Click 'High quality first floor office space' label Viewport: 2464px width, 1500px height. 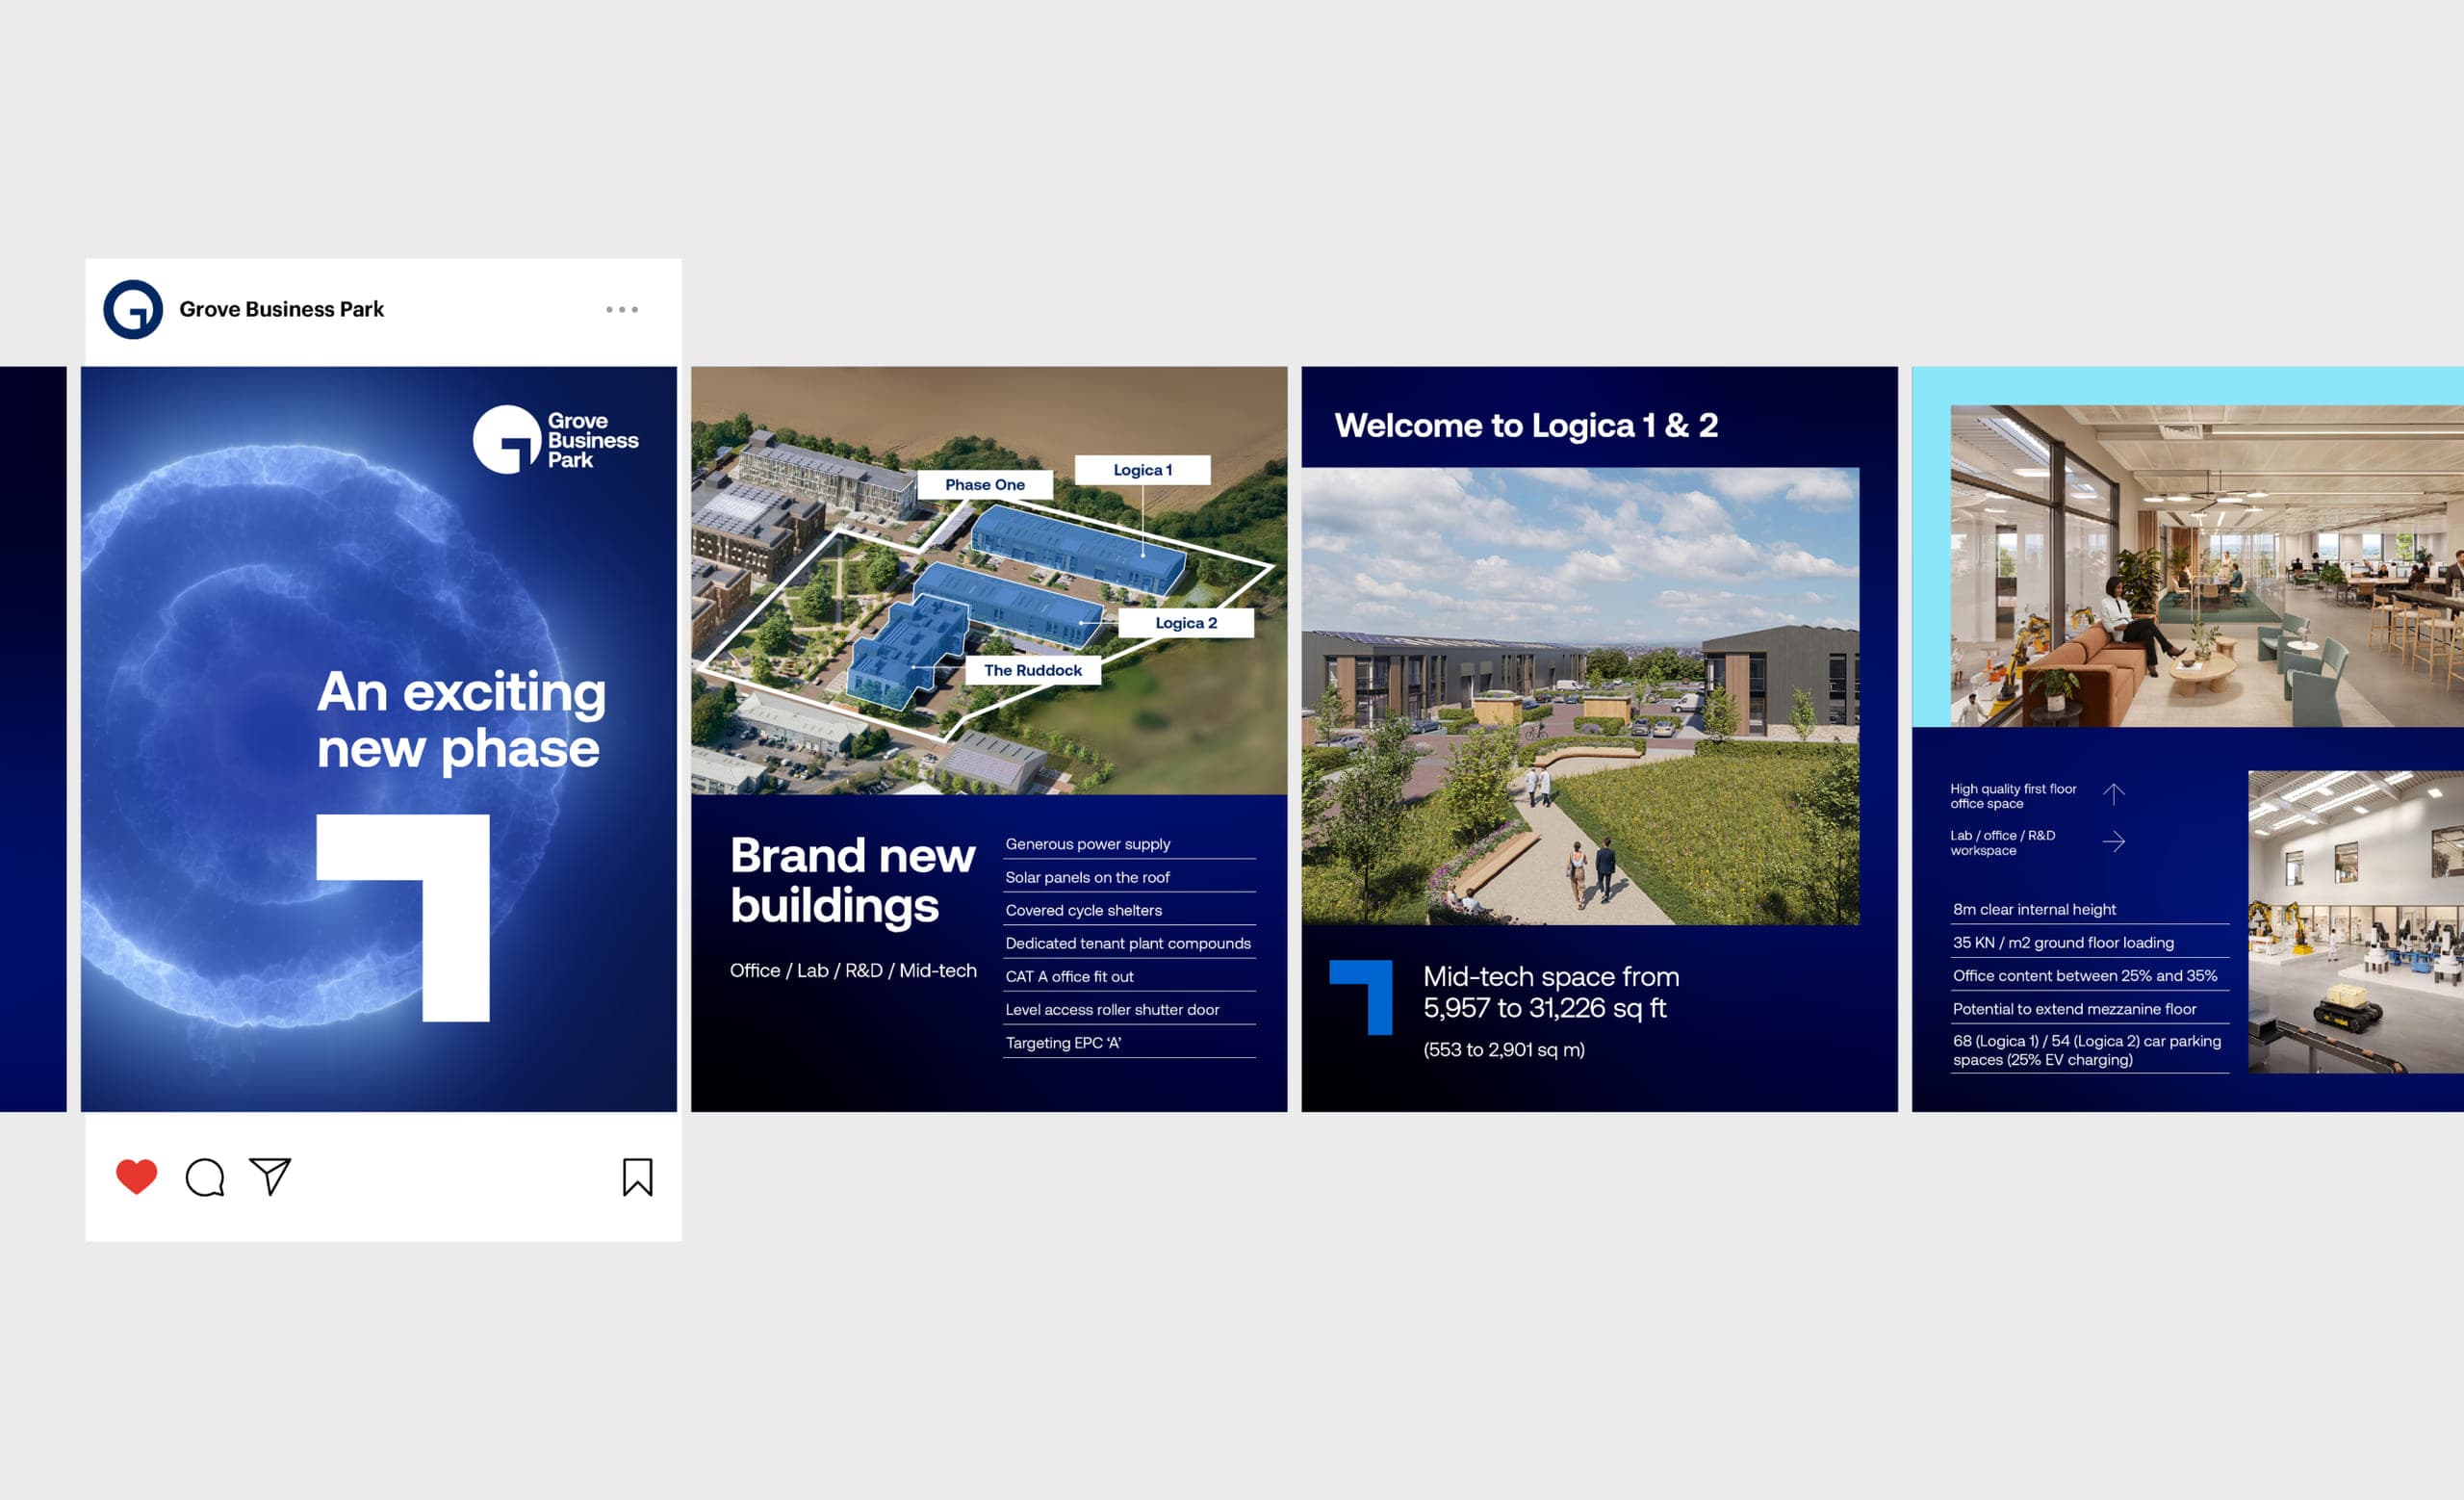coord(2013,796)
